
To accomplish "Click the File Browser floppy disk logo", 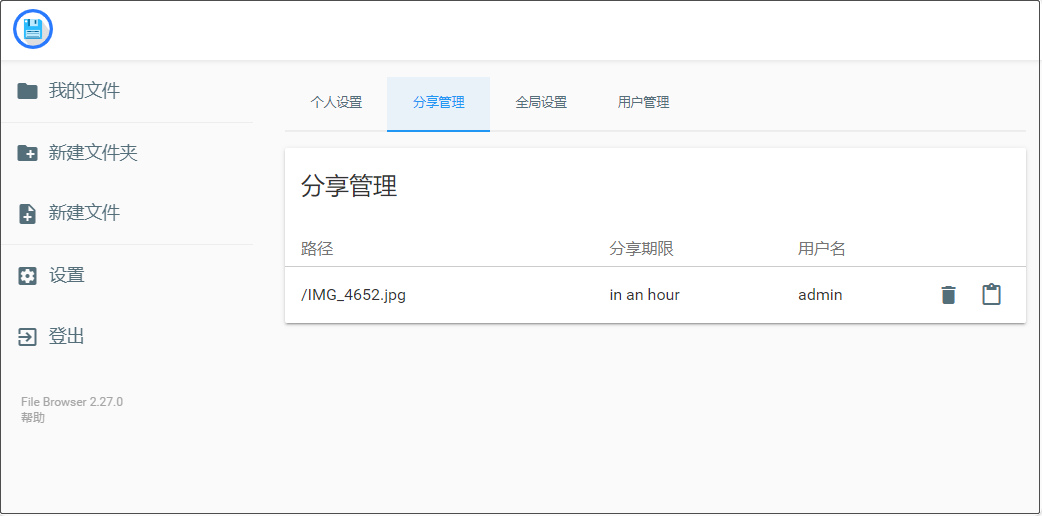I will (33, 30).
